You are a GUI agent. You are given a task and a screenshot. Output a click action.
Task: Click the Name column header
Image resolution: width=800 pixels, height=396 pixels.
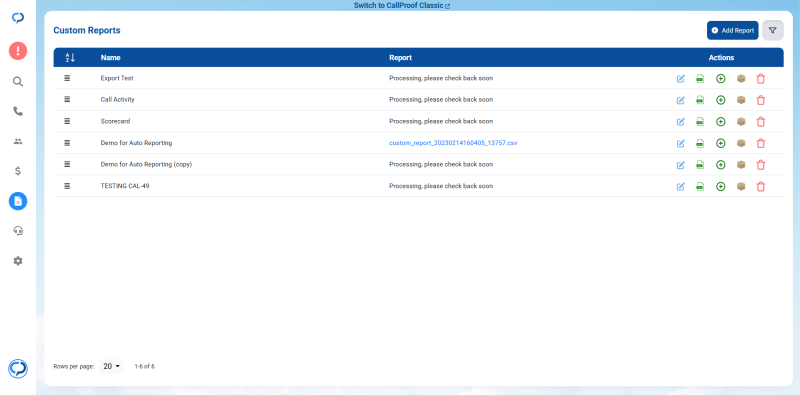coord(111,58)
